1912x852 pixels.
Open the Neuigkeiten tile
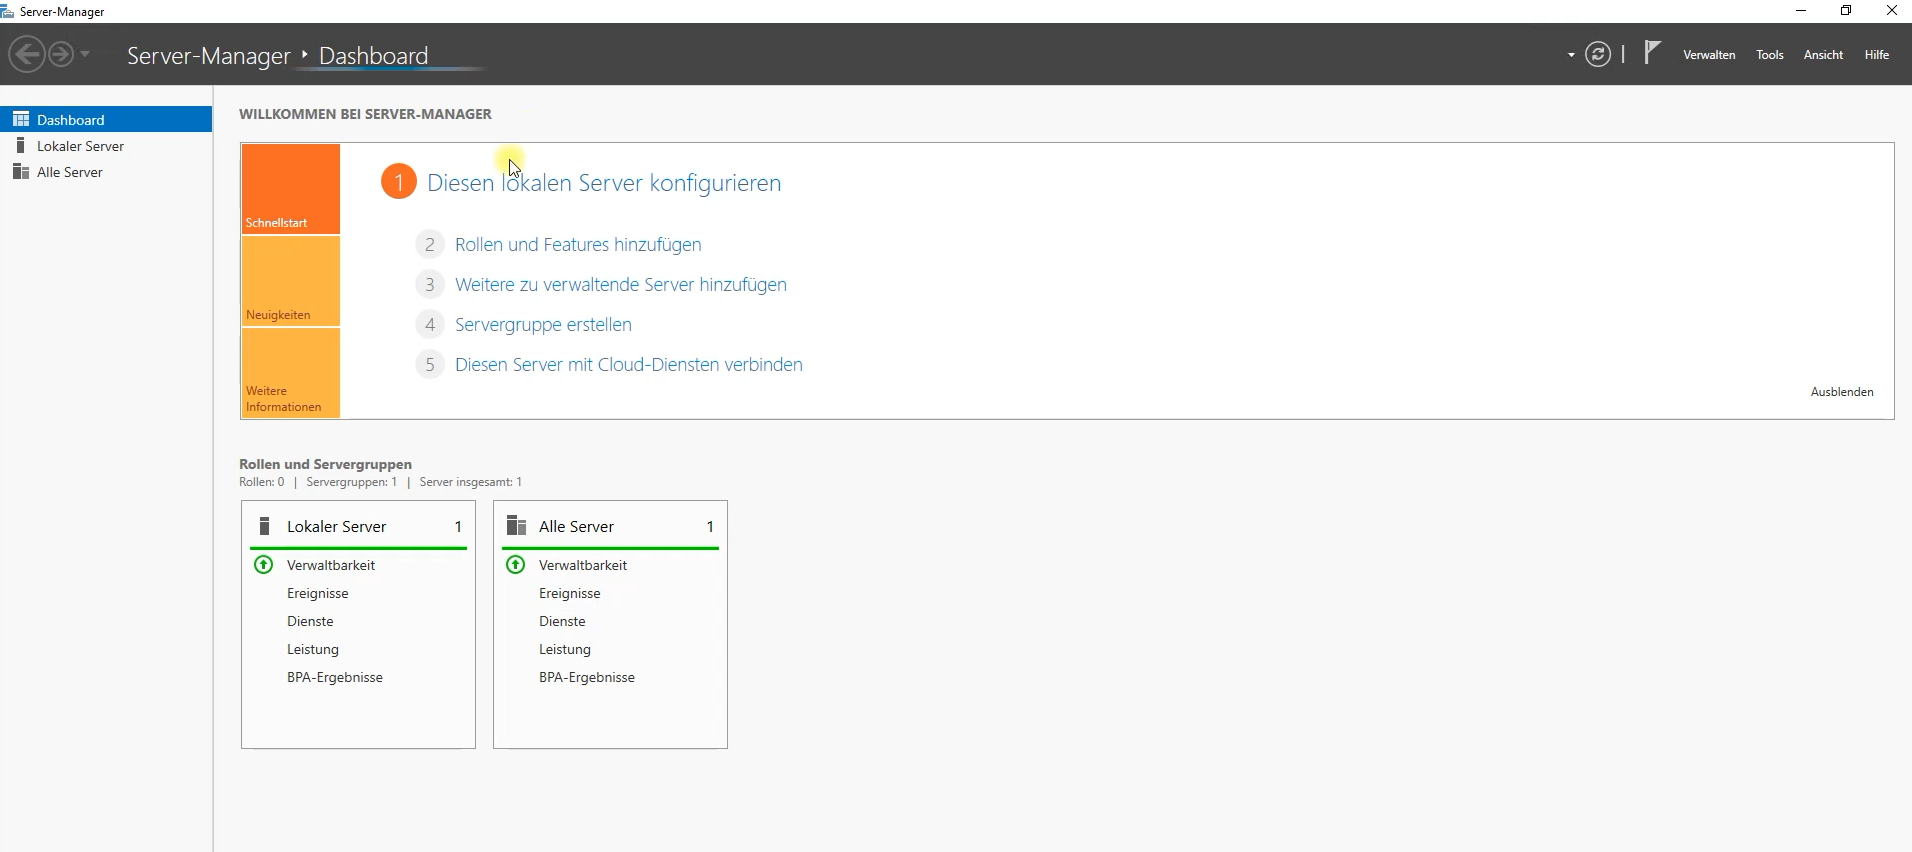pos(291,282)
